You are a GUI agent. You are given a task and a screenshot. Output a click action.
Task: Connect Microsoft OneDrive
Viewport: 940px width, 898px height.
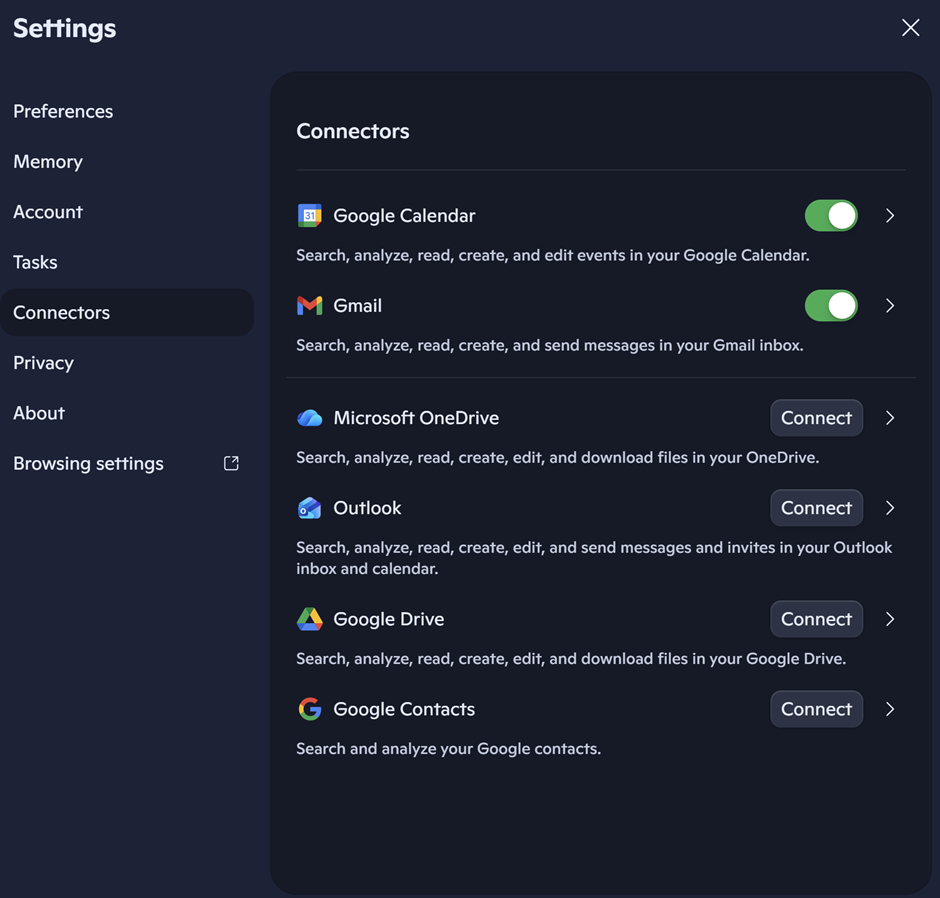pos(816,418)
